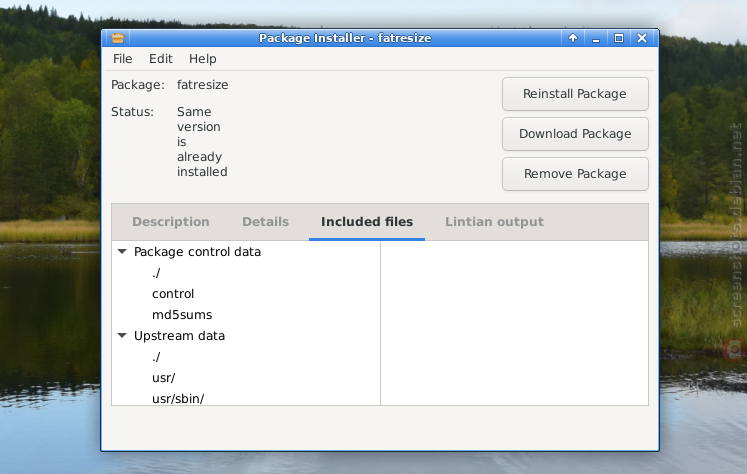
Task: Collapse the Upstream data tree node
Action: 122,335
